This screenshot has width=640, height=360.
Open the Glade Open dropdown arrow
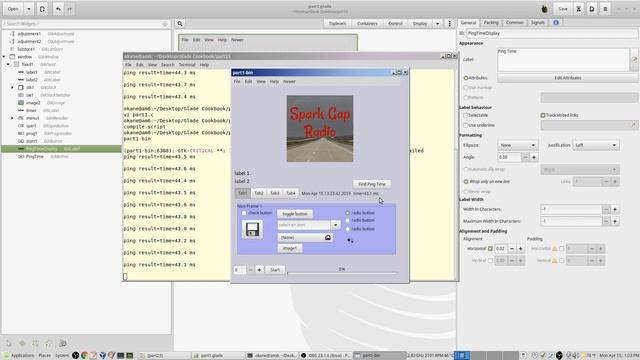(29, 9)
